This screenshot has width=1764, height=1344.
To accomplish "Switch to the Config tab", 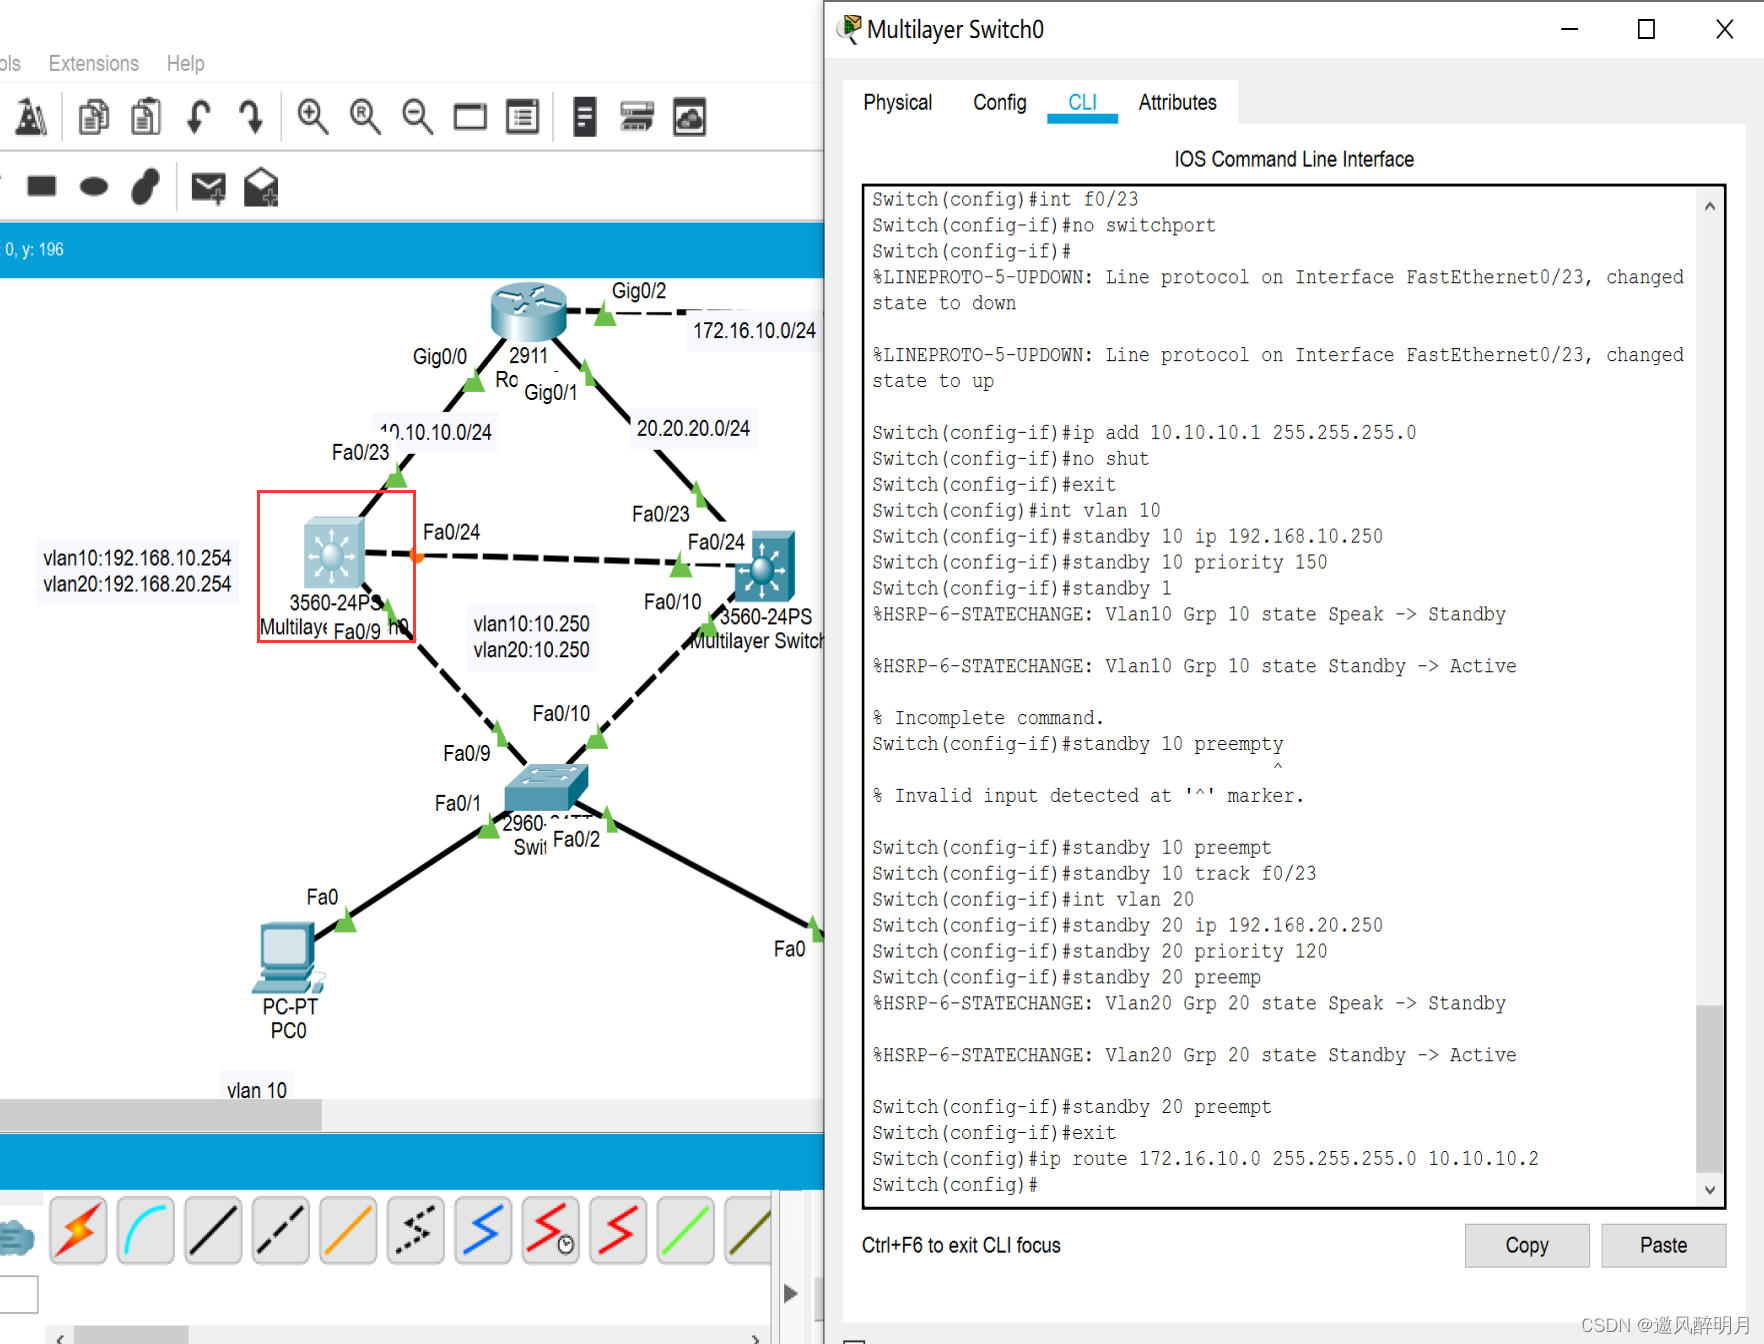I will tap(999, 103).
